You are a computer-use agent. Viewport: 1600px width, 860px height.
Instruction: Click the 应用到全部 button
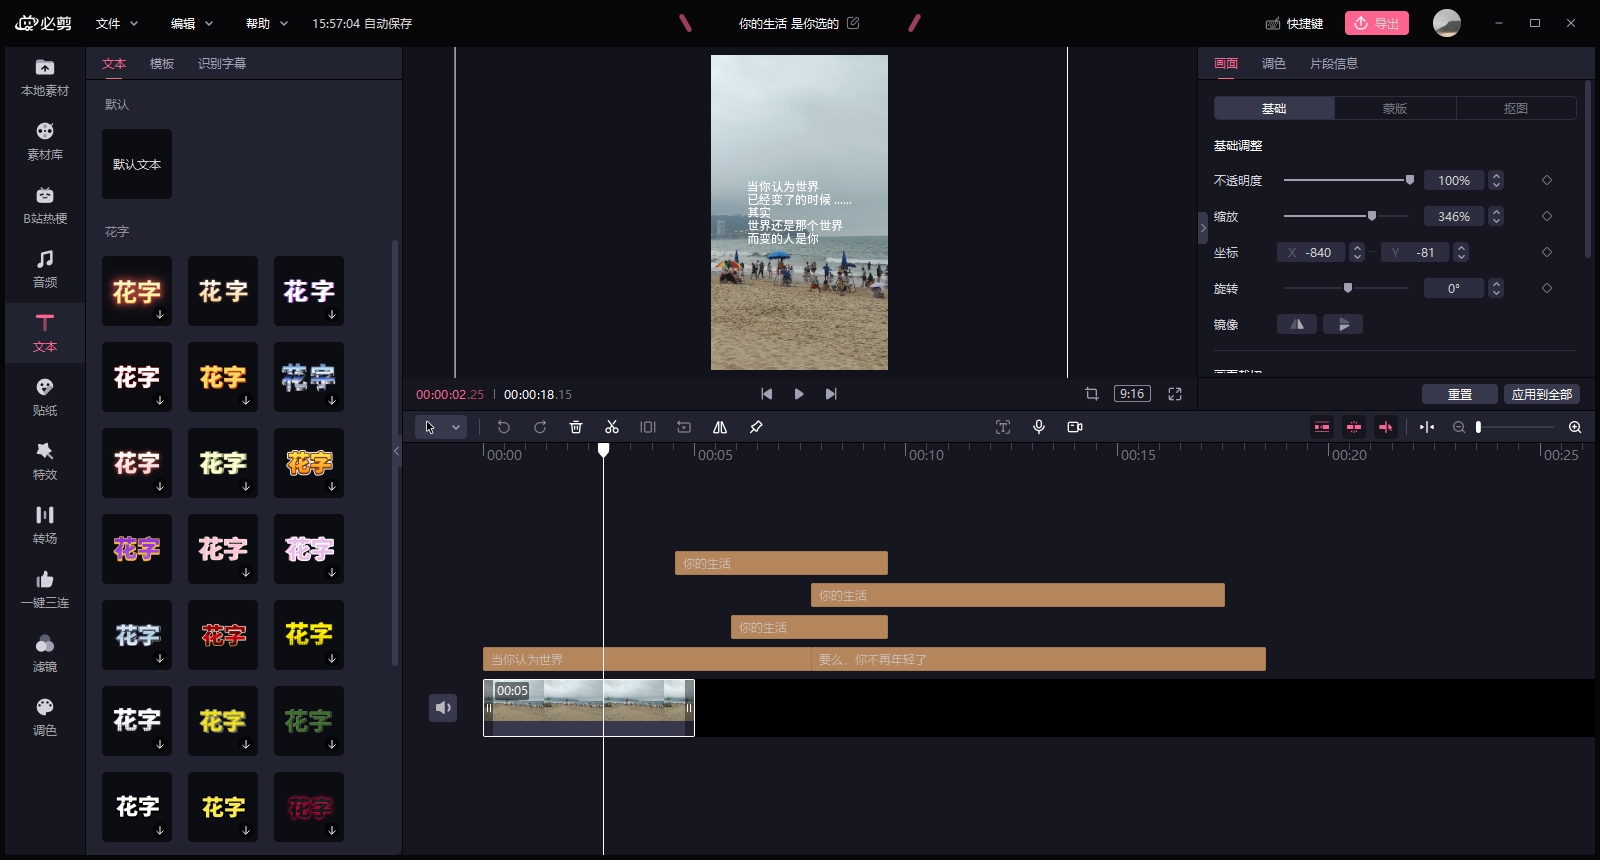tap(1541, 394)
